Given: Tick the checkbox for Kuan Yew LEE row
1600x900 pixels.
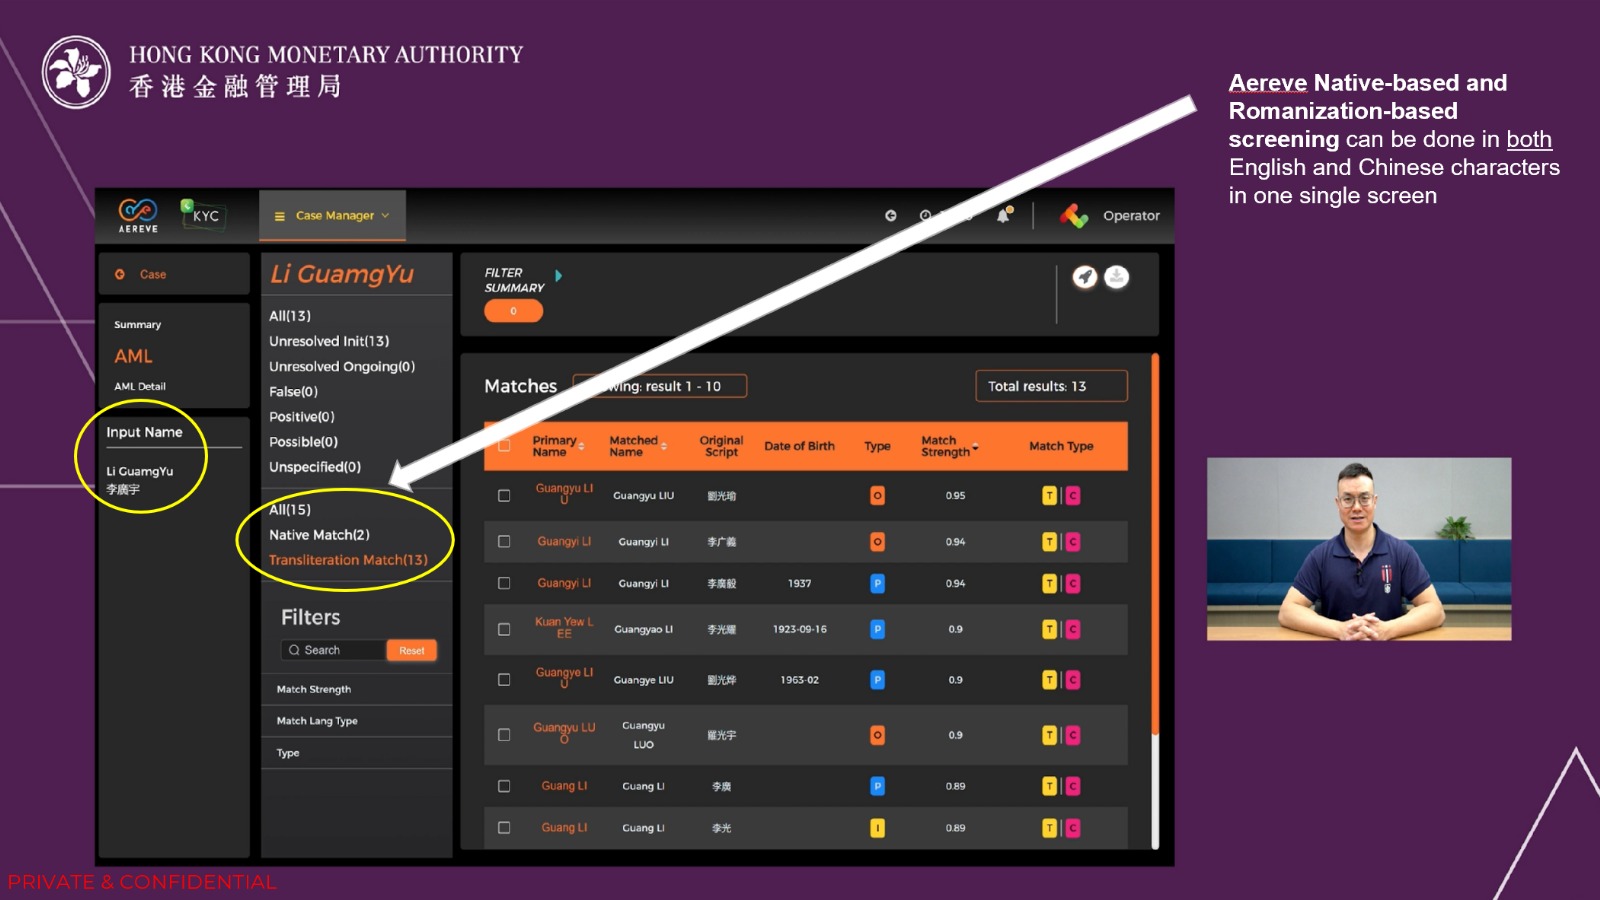Looking at the screenshot, I should click(x=504, y=630).
